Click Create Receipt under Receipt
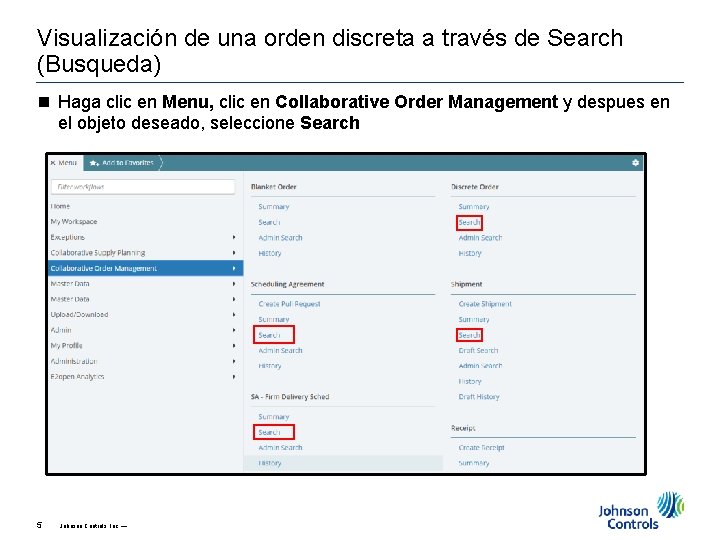Image resolution: width=720 pixels, height=540 pixels. click(481, 447)
